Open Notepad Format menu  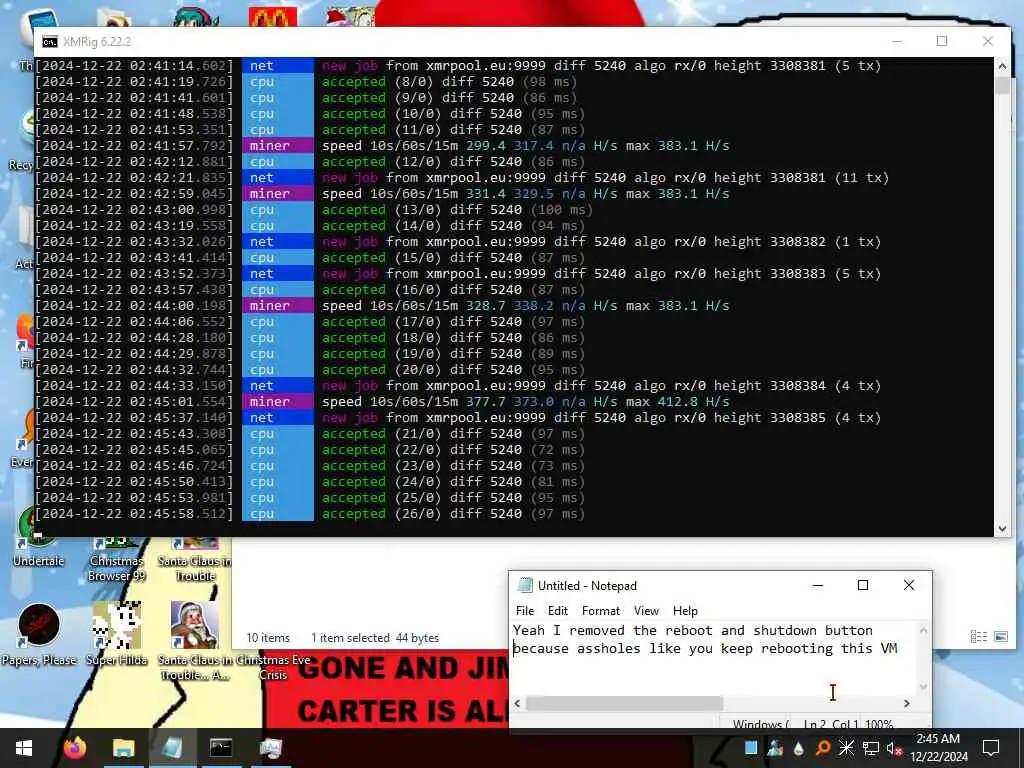601,611
